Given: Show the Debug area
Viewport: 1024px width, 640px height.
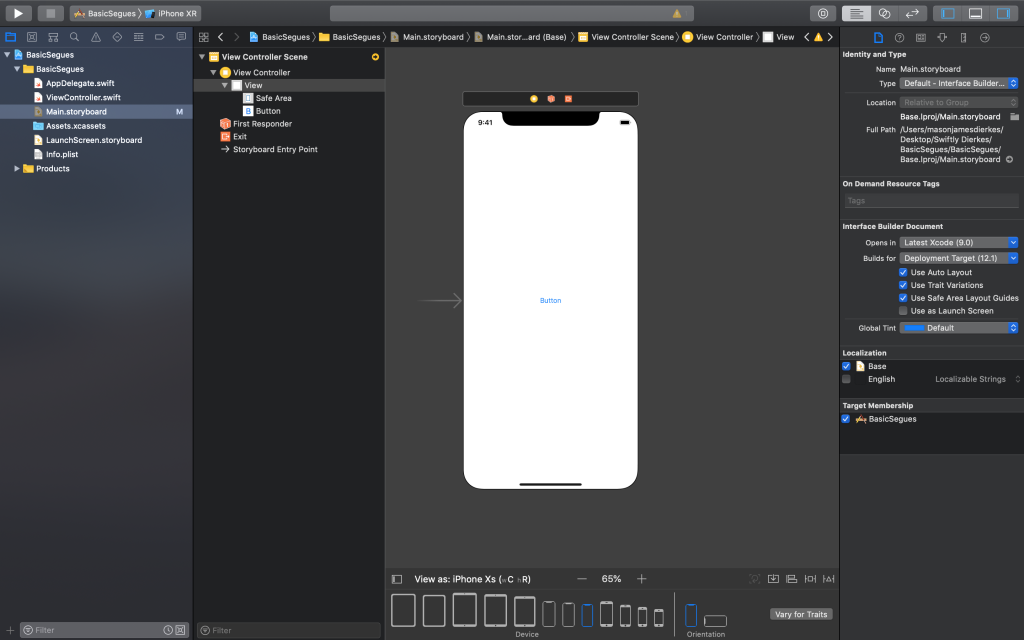Looking at the screenshot, I should pyautogui.click(x=975, y=13).
